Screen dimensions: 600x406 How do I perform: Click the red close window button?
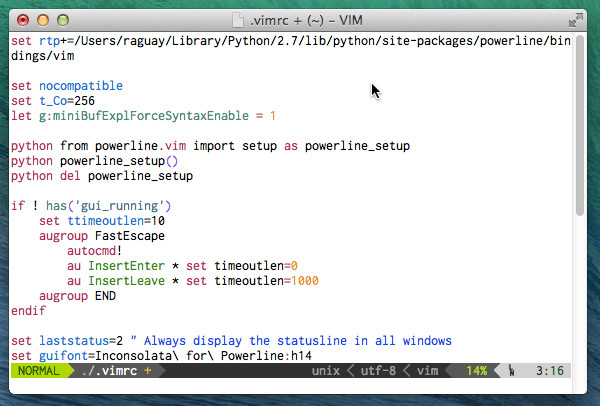coord(23,20)
